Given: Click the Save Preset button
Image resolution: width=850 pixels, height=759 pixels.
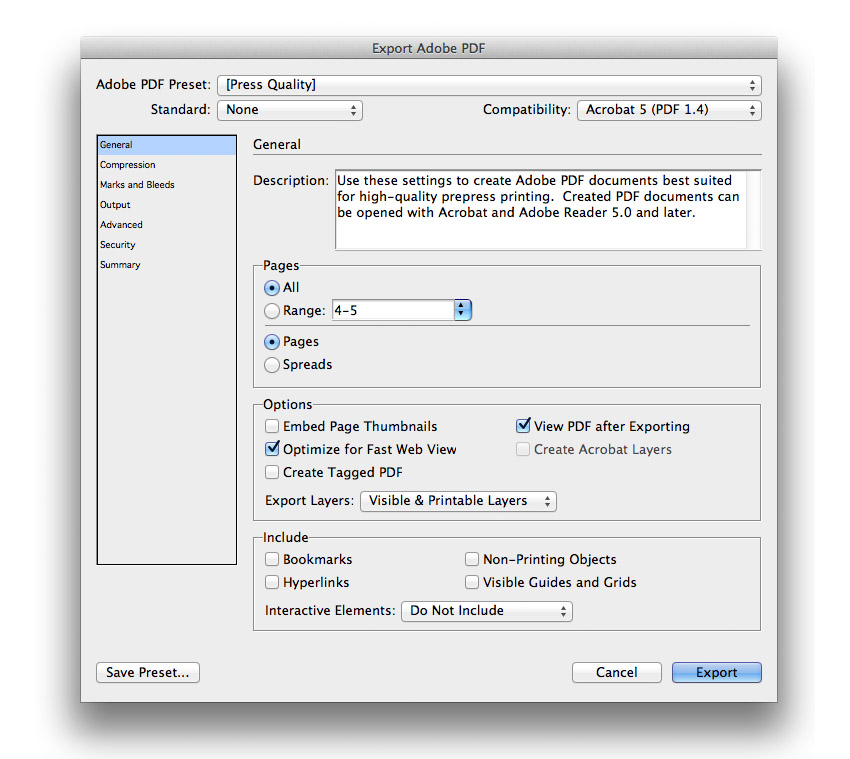Looking at the screenshot, I should click(x=148, y=673).
